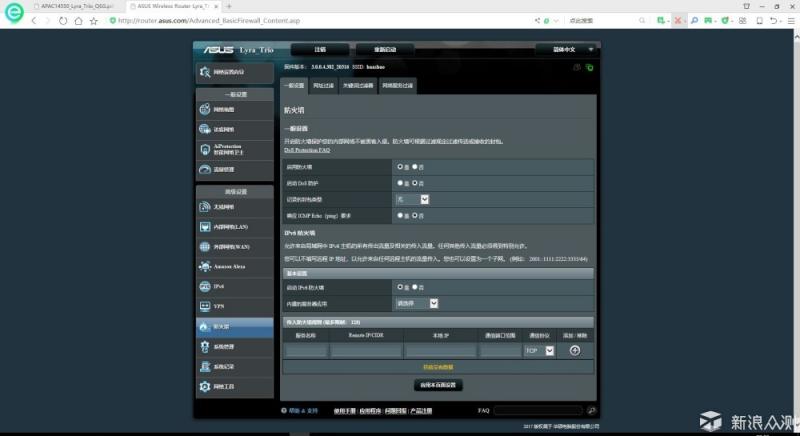The height and width of the screenshot is (436, 800).
Task: Open the language selector dropdown
Action: [x=568, y=49]
